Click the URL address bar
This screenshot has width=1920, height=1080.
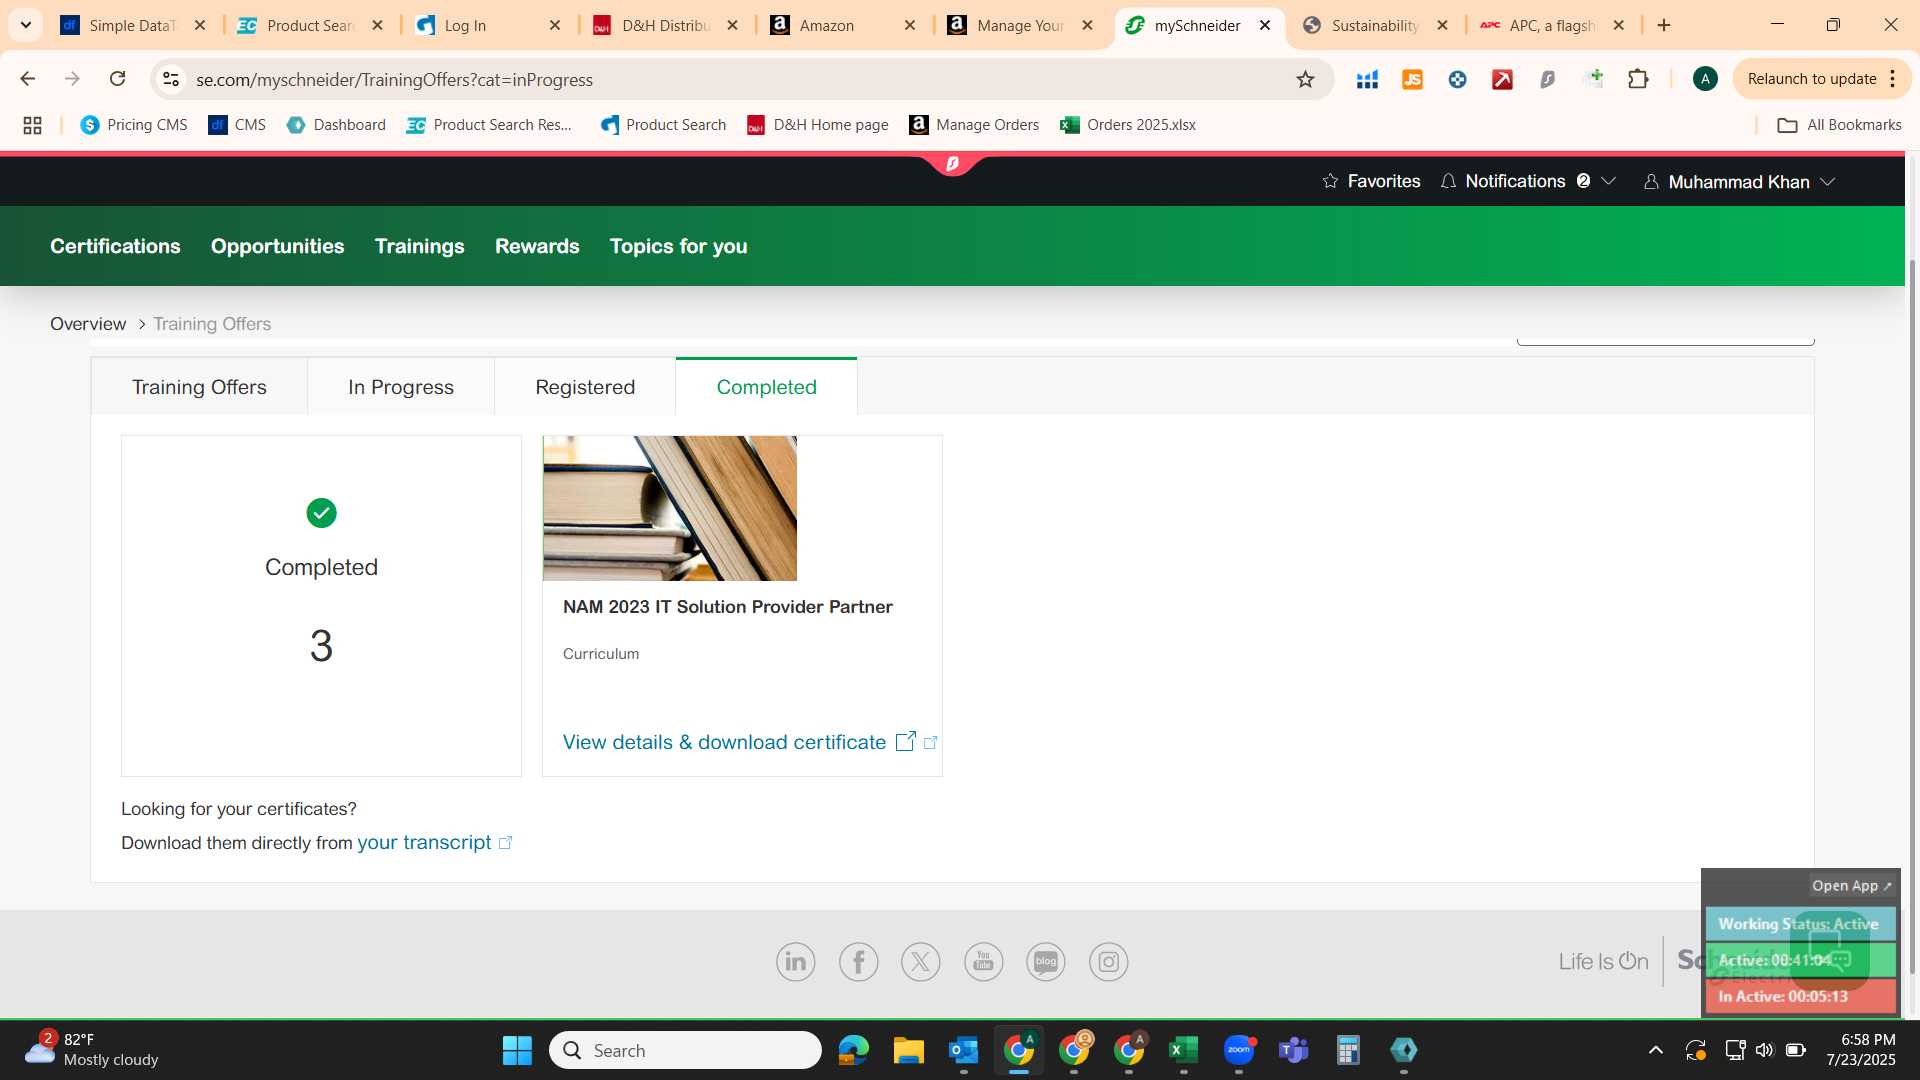pyautogui.click(x=740, y=79)
